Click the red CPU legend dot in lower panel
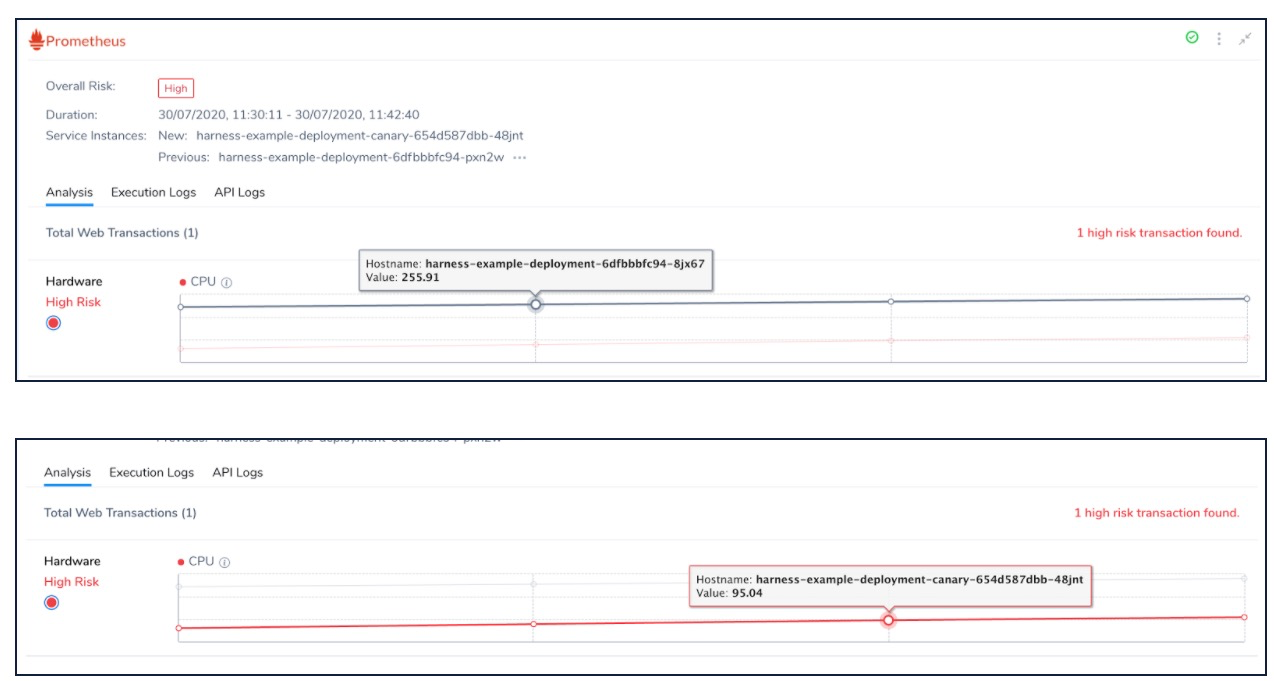Screen dimensions: 1274x681 click(x=180, y=562)
